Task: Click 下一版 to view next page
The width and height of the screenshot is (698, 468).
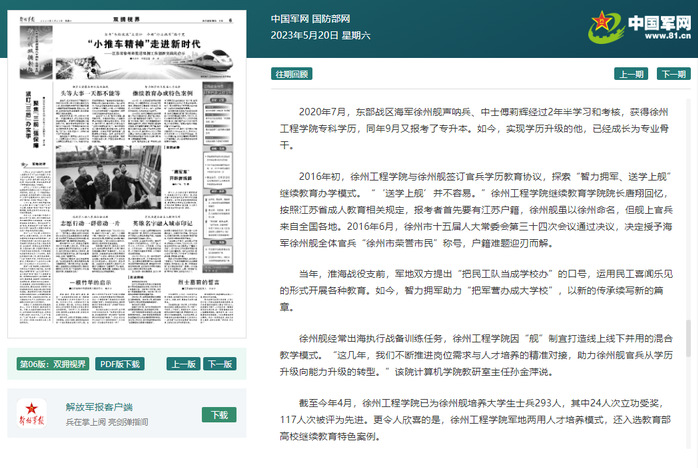Action: click(220, 364)
